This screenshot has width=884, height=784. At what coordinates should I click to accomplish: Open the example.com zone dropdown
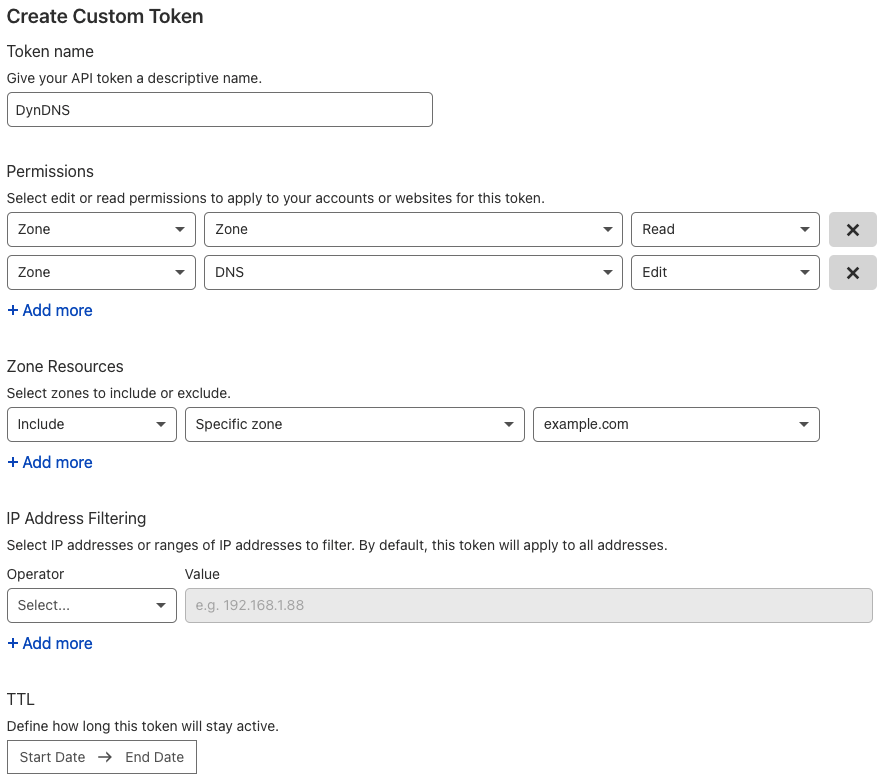676,424
